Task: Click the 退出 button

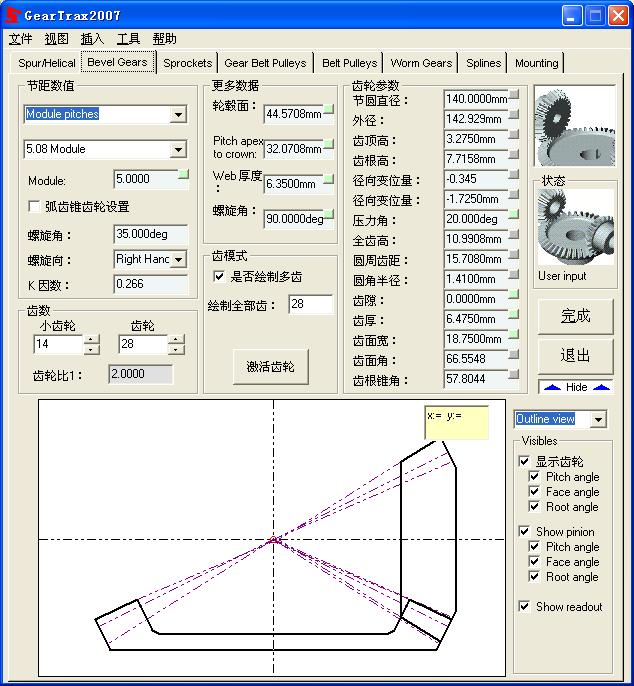Action: [x=575, y=356]
